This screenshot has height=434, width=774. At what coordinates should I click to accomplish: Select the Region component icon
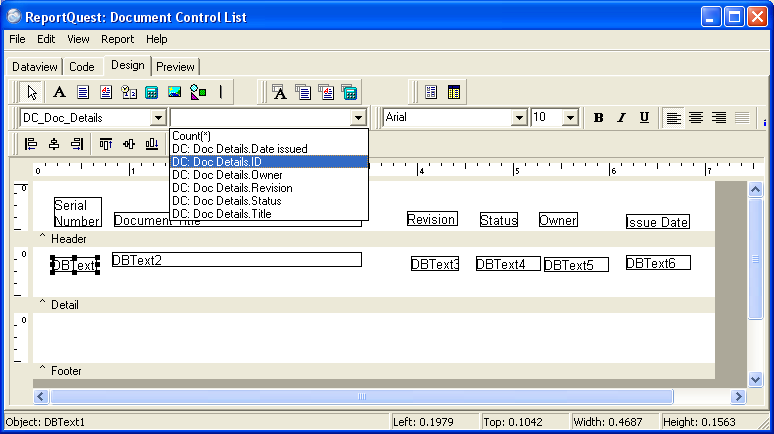pos(431,92)
